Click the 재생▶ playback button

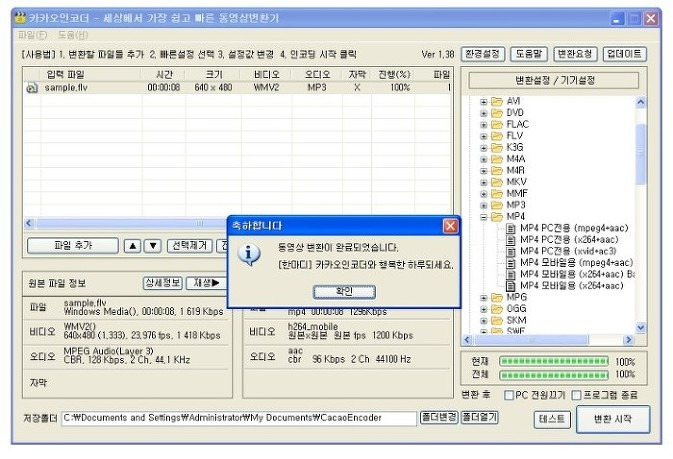[x=206, y=283]
